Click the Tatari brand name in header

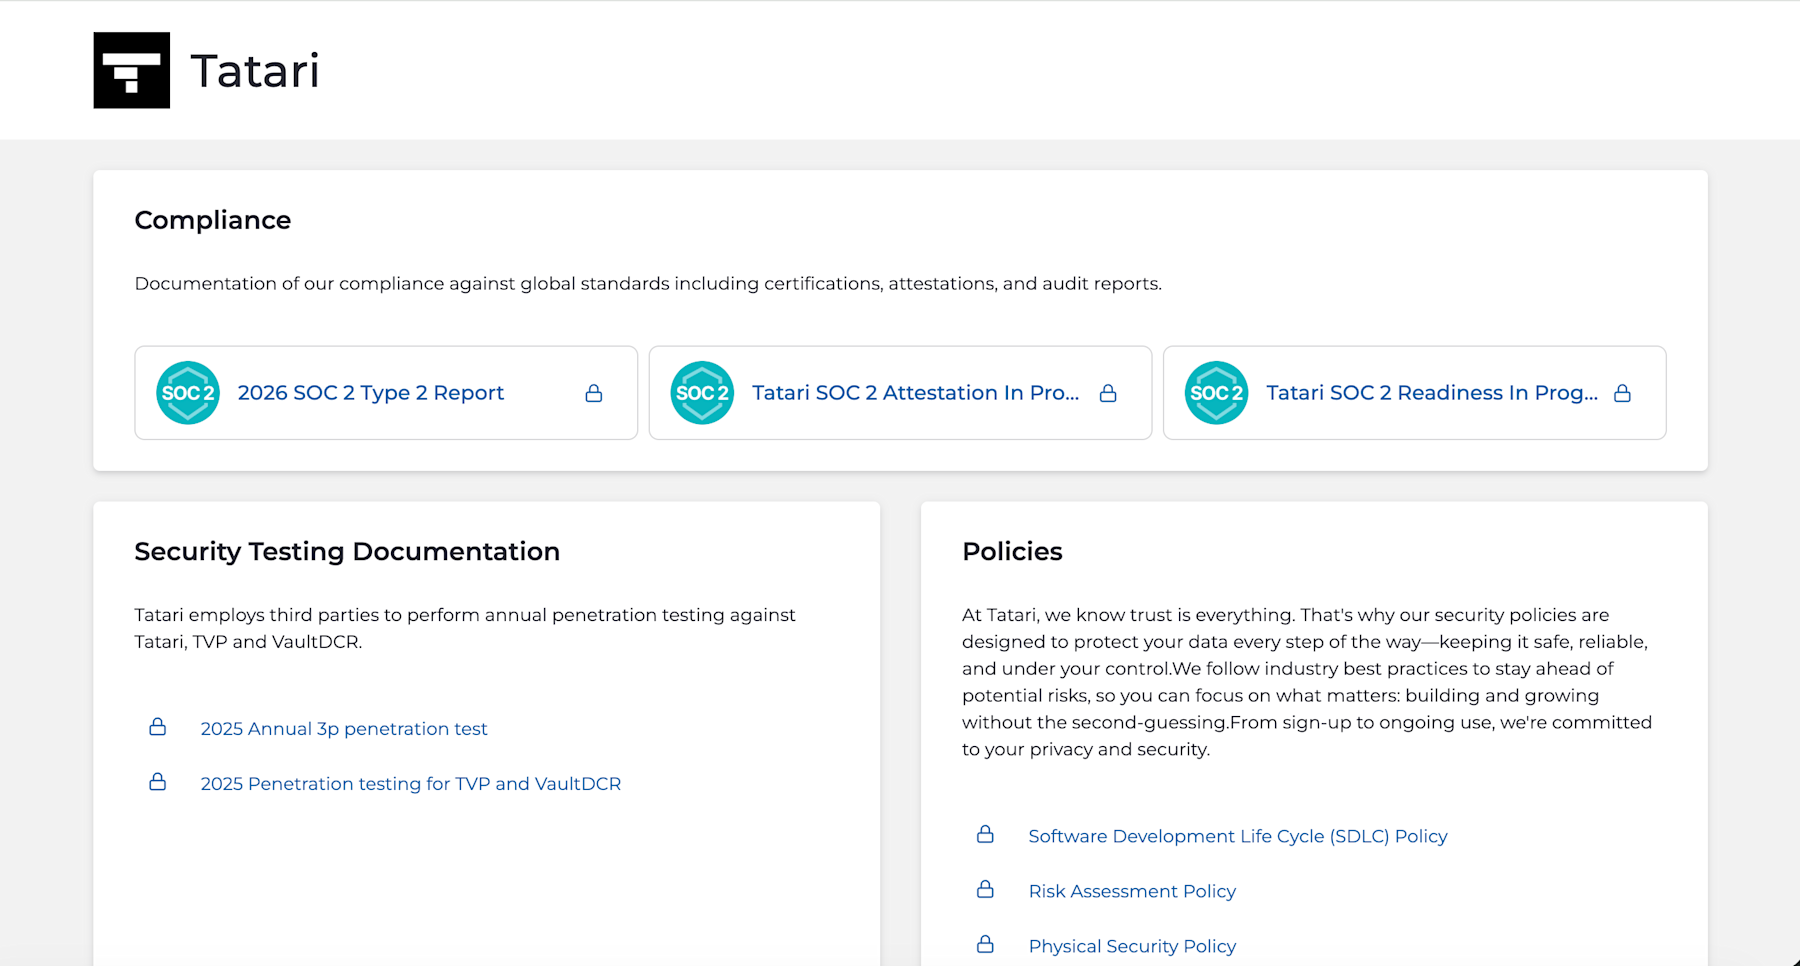click(255, 71)
